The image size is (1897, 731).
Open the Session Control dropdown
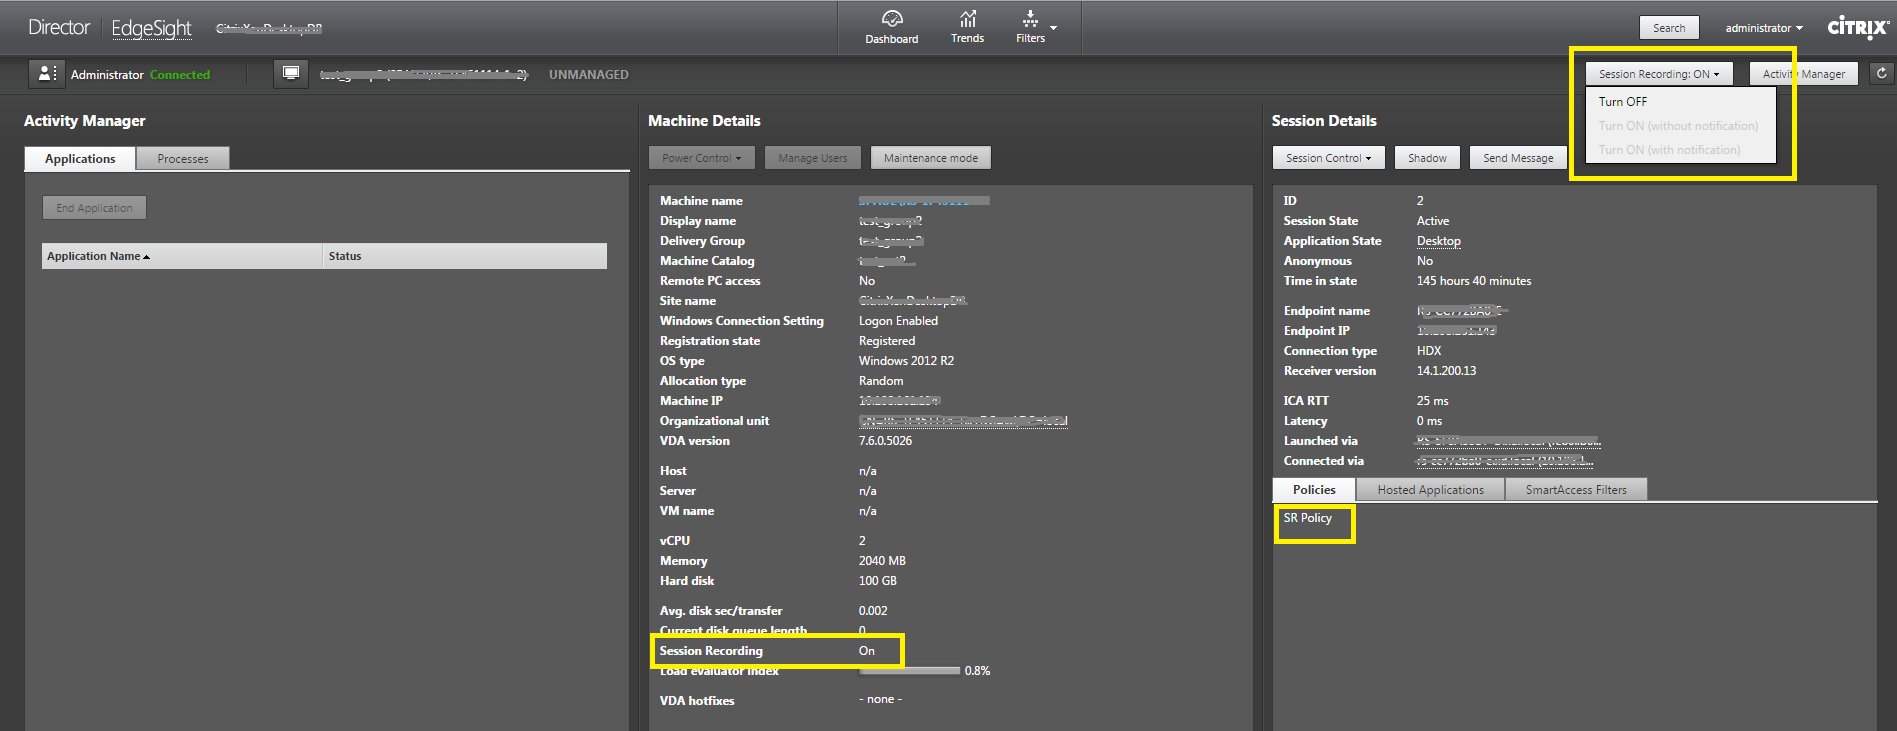(x=1328, y=158)
